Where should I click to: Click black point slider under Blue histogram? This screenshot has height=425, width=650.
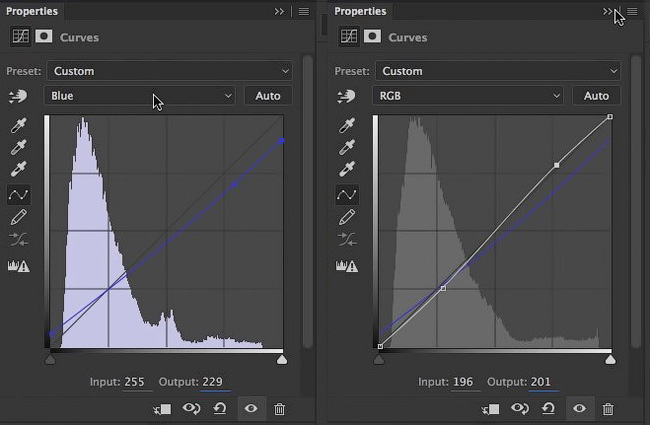coord(50,359)
